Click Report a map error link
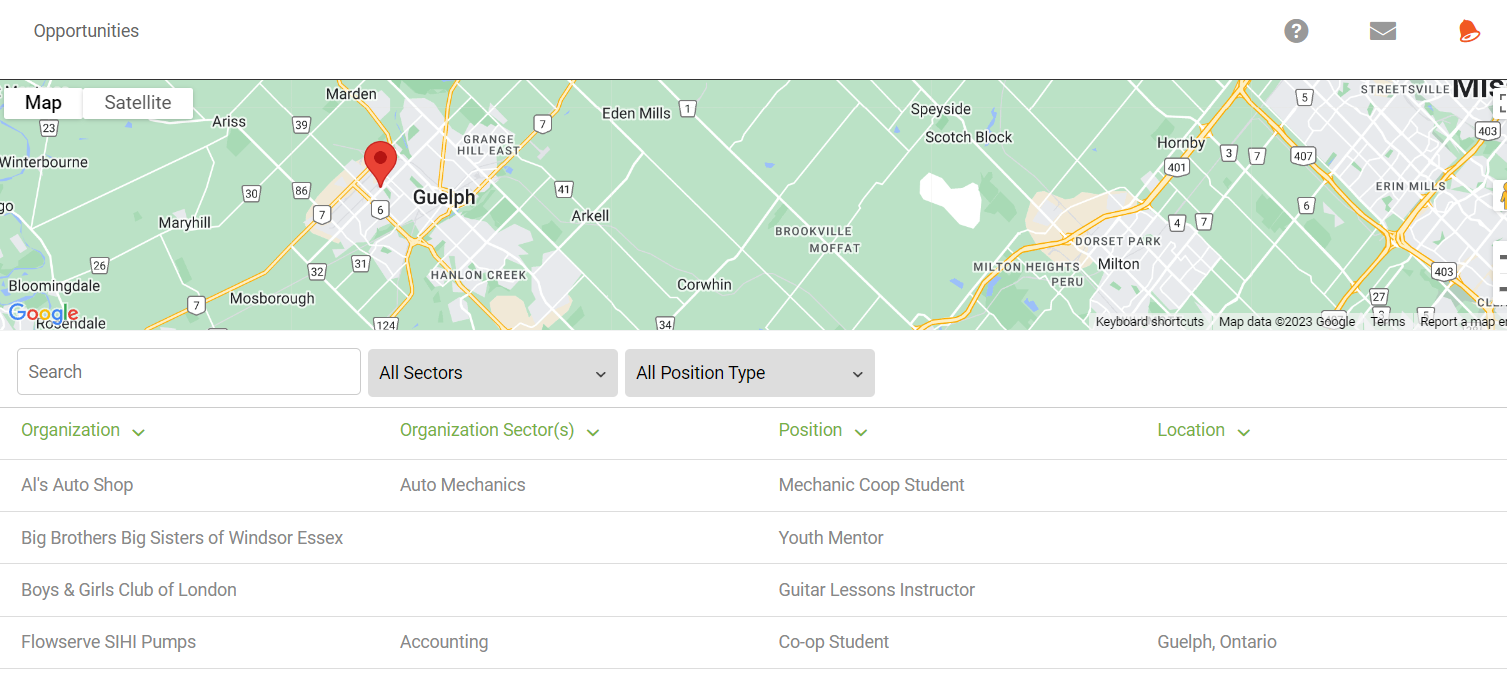1507x678 pixels. pyautogui.click(x=1463, y=322)
